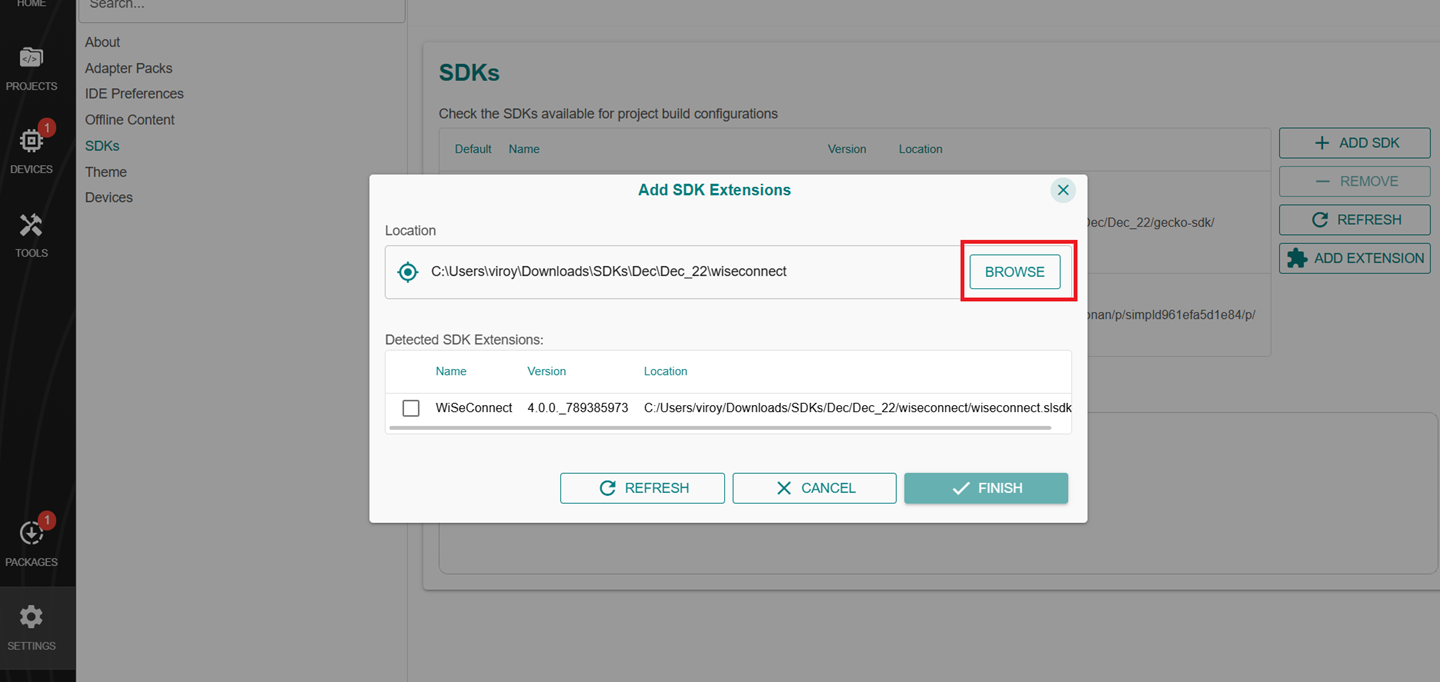Click Browse to choose SDK location
Viewport: 1440px width, 682px height.
click(1014, 272)
